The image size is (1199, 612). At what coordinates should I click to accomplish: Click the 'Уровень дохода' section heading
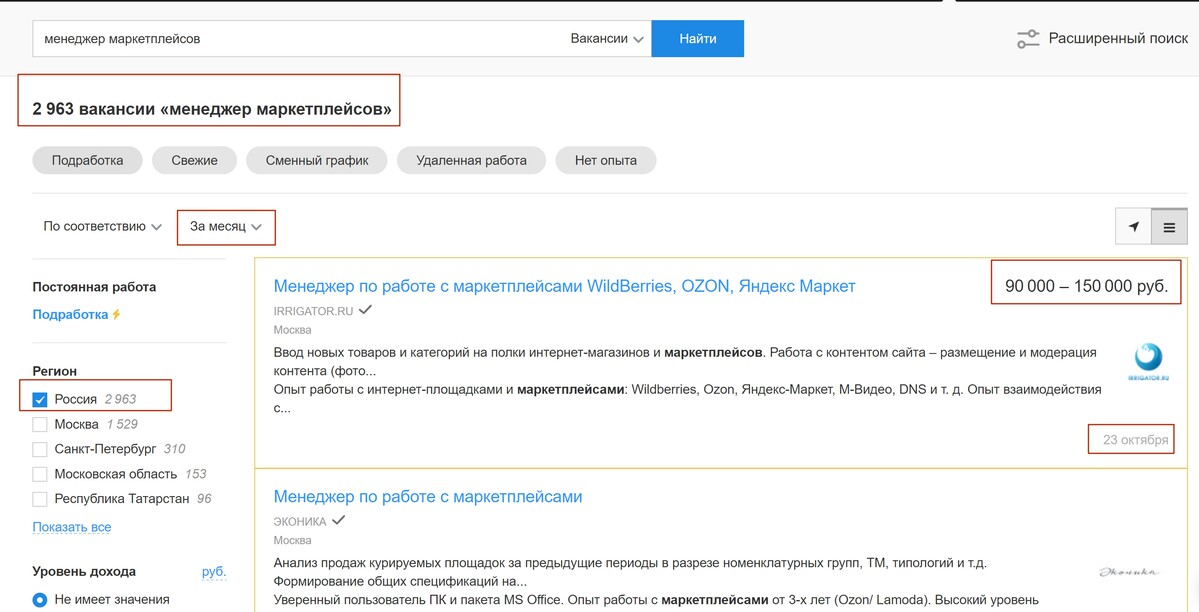84,571
